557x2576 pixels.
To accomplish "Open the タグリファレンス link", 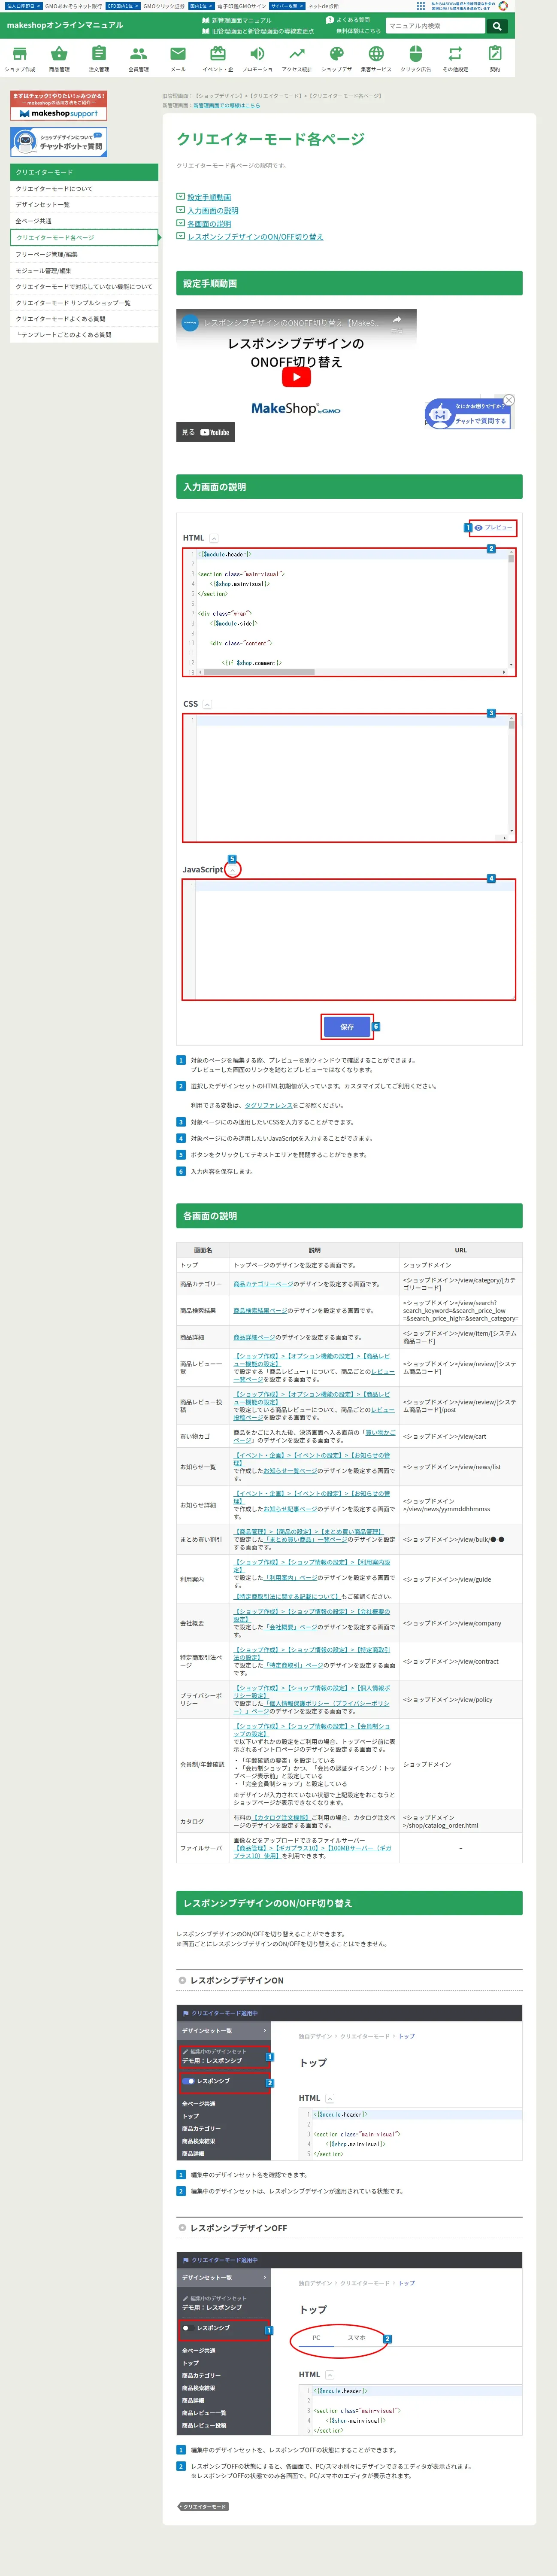I will pyautogui.click(x=269, y=1105).
